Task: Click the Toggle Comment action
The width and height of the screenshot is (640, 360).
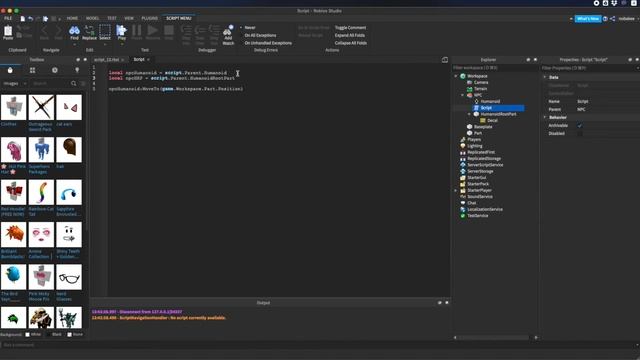Action: [x=350, y=27]
